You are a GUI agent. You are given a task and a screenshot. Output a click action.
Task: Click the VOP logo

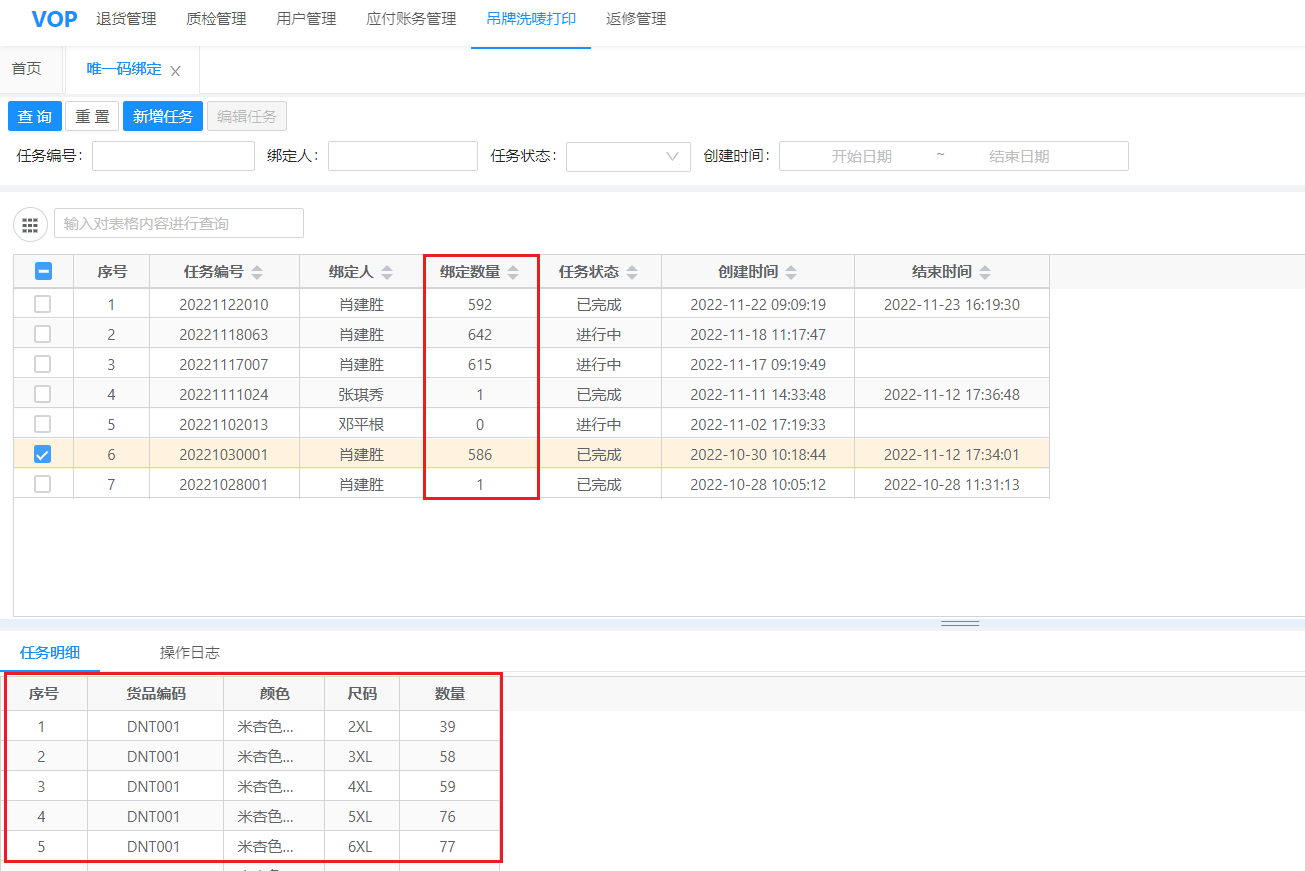click(x=54, y=19)
